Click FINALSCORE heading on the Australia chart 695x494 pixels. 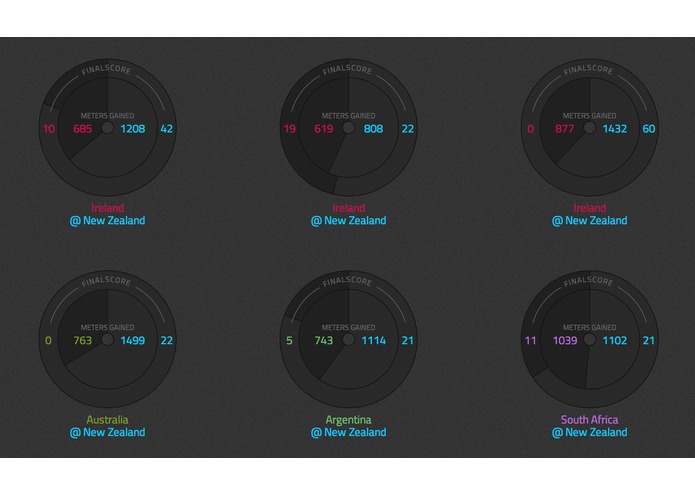pos(106,281)
